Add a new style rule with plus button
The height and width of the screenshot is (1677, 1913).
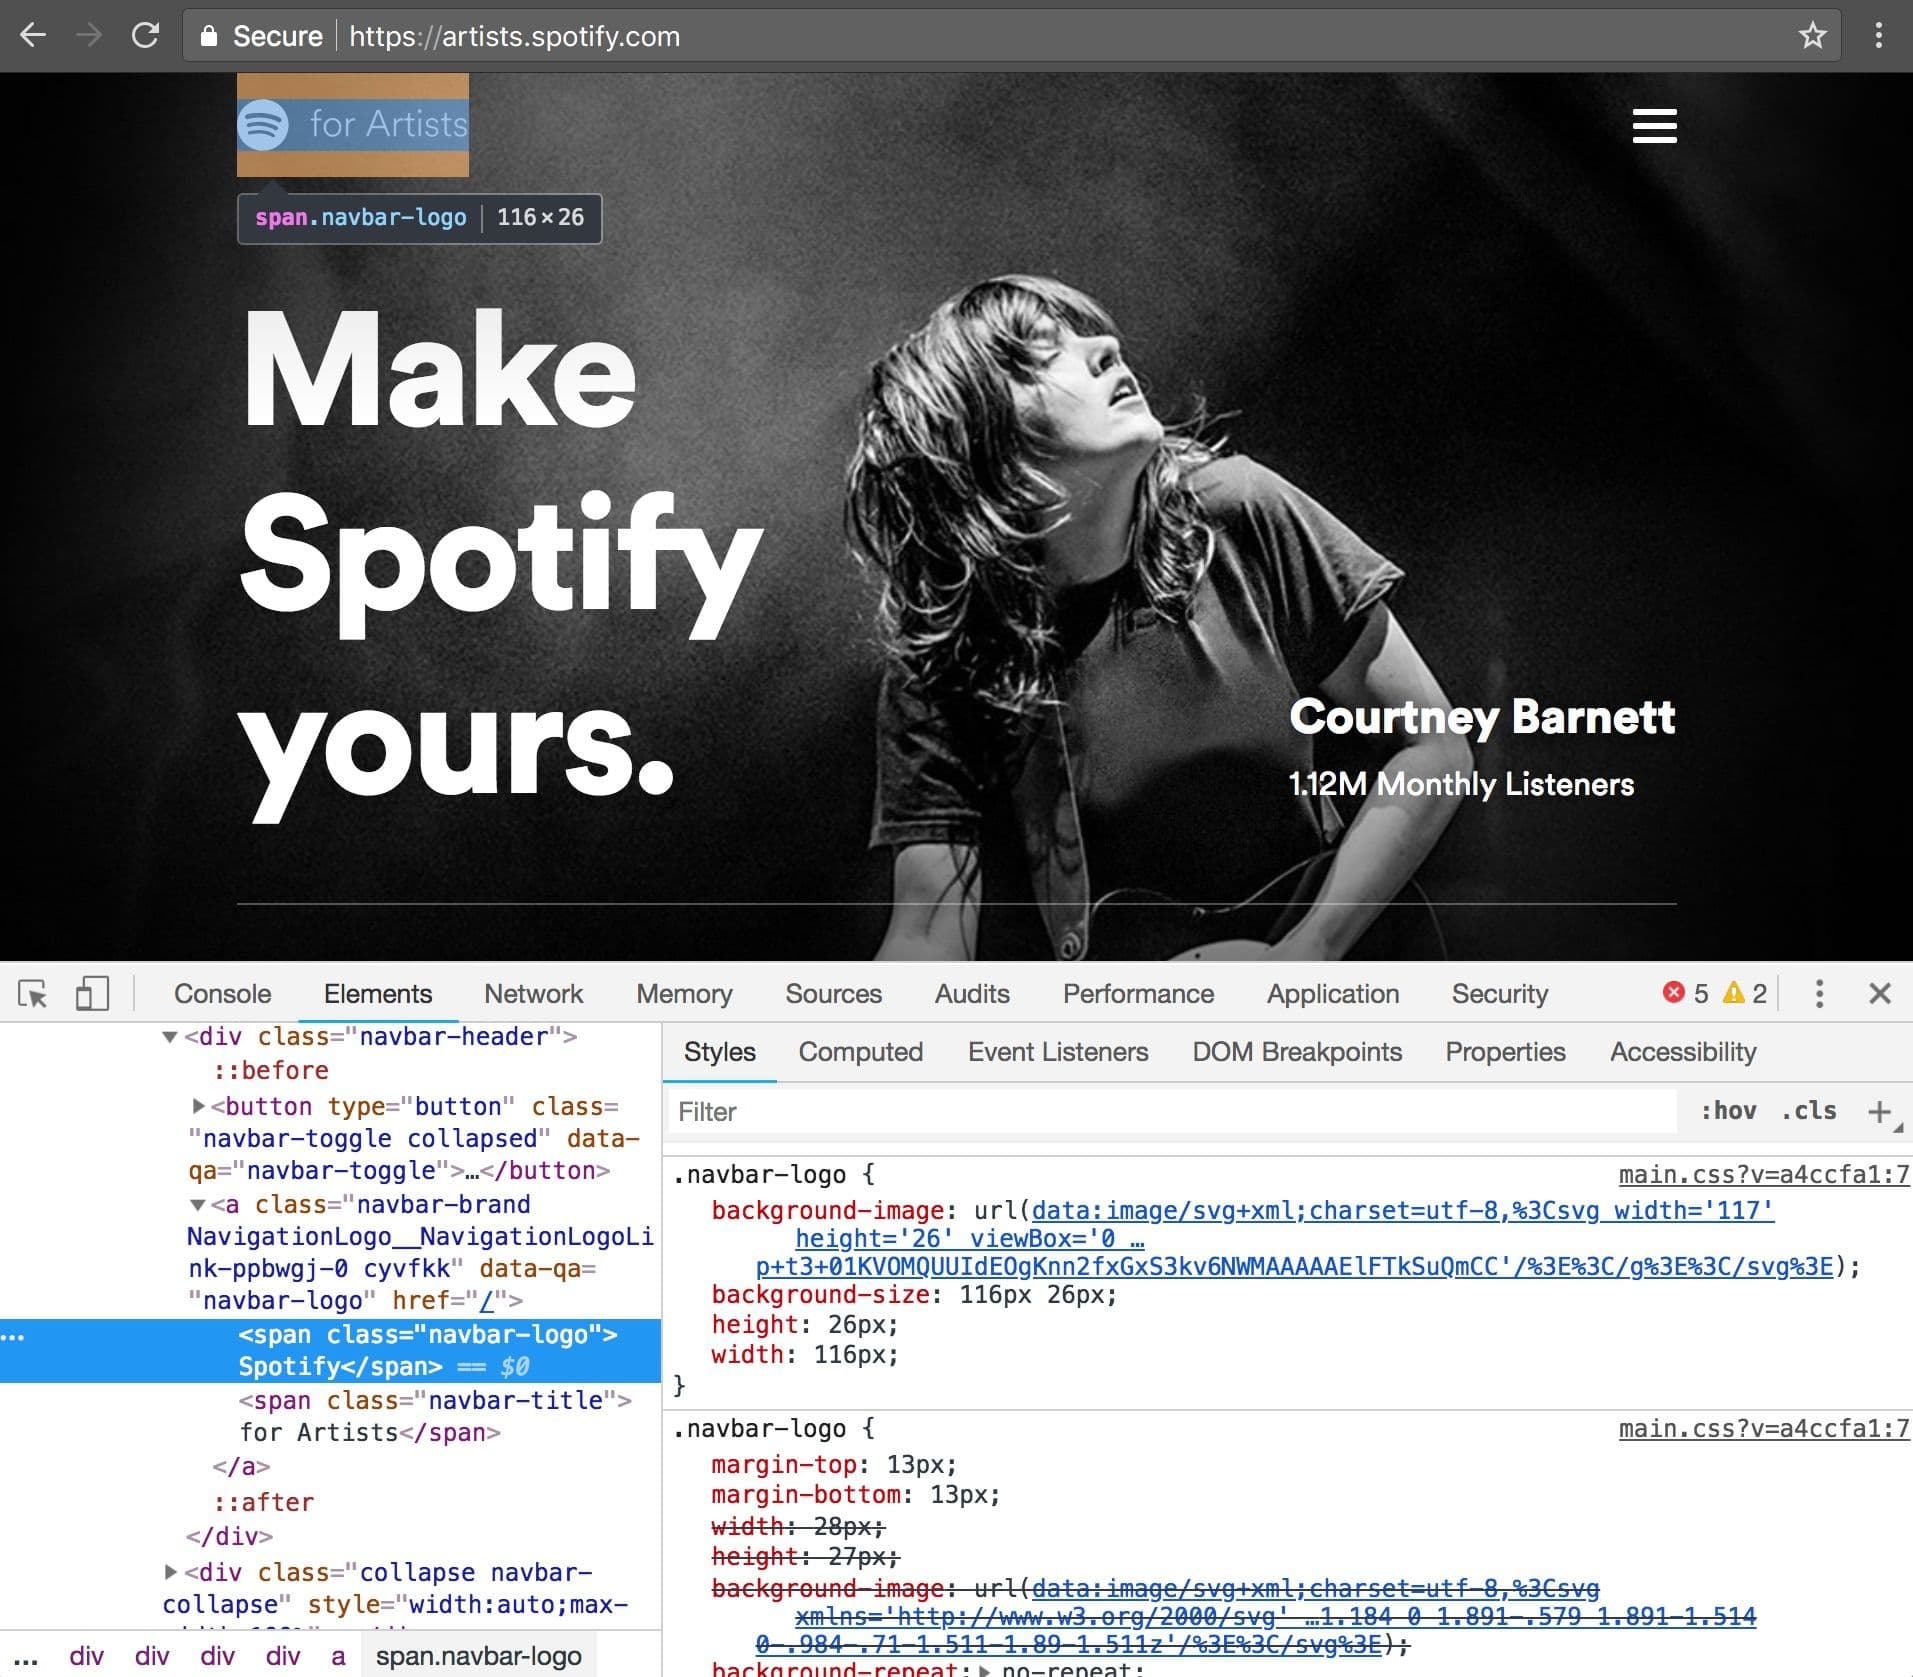pos(1881,1110)
